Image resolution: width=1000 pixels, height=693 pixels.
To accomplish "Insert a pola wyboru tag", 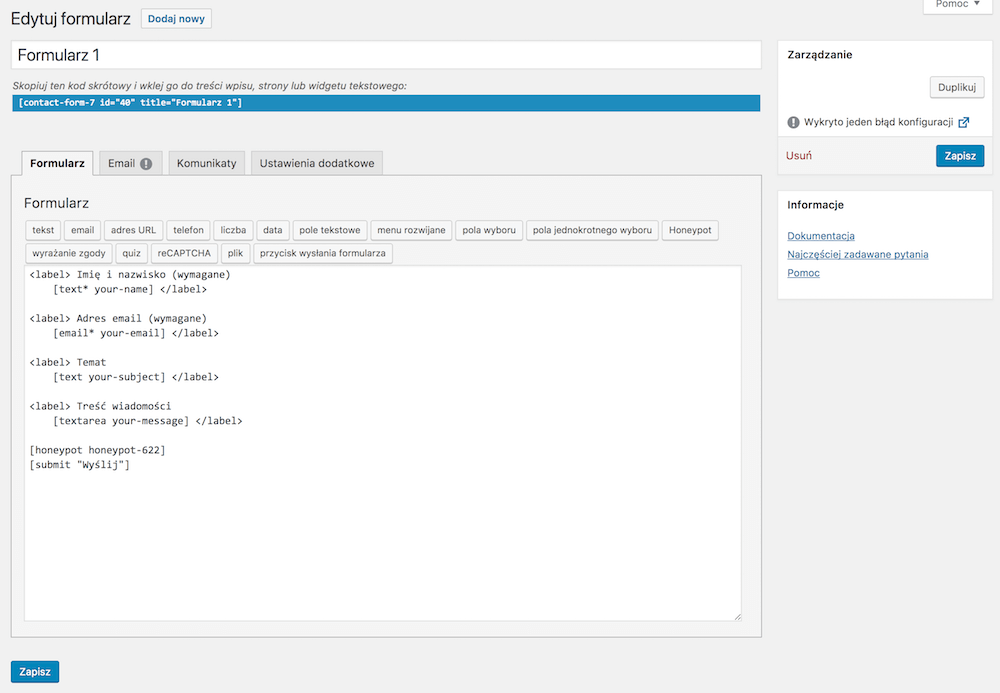I will [x=489, y=230].
